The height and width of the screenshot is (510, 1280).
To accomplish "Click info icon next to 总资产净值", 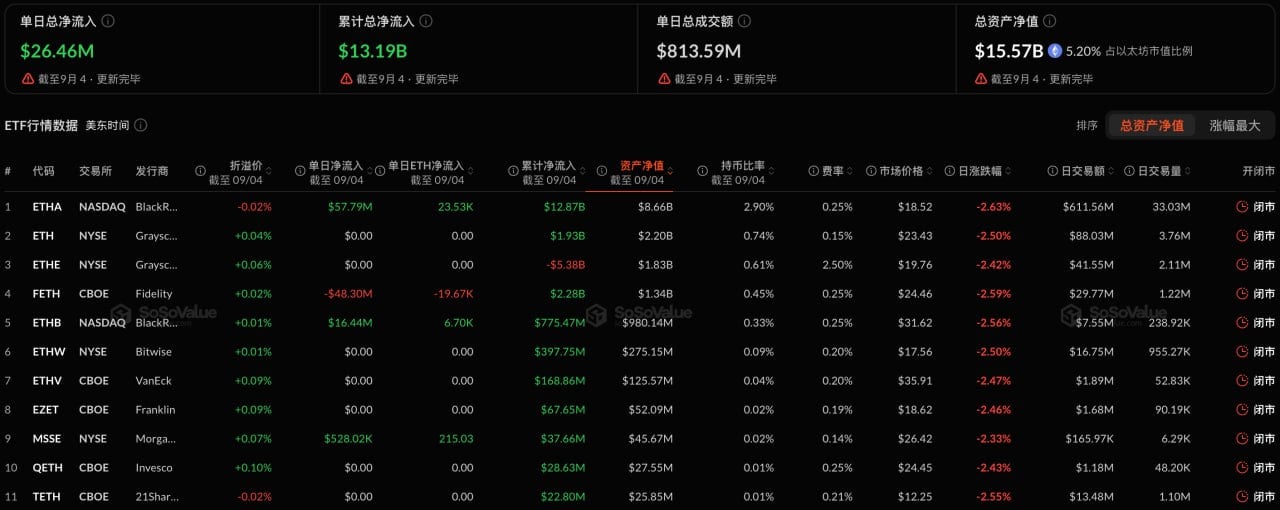I will tap(1049, 21).
